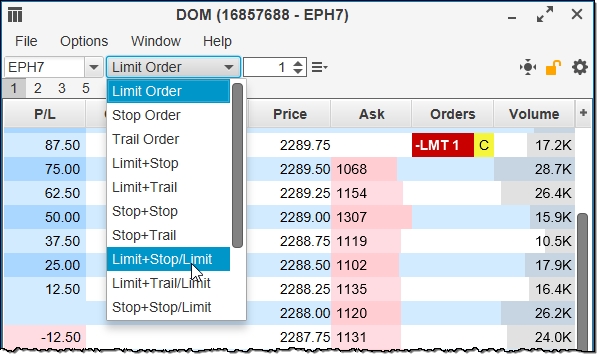This screenshot has width=600, height=360.
Task: Open the Options menu
Action: click(x=84, y=41)
